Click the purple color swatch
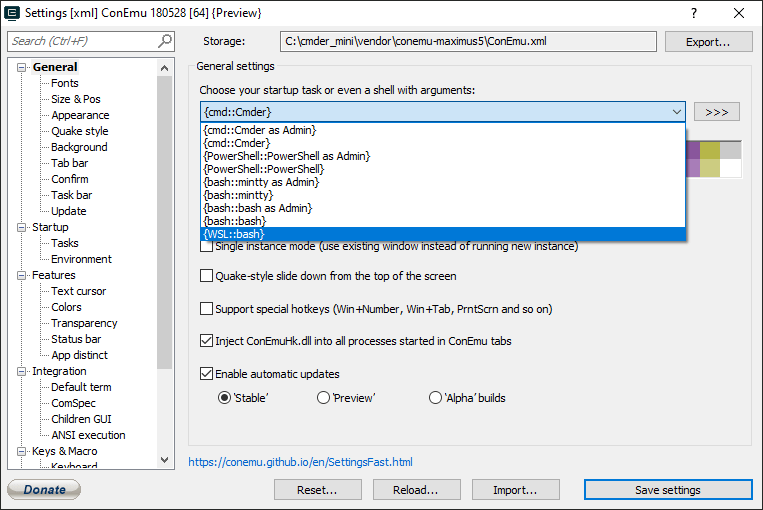The height and width of the screenshot is (510, 763). pos(693,150)
